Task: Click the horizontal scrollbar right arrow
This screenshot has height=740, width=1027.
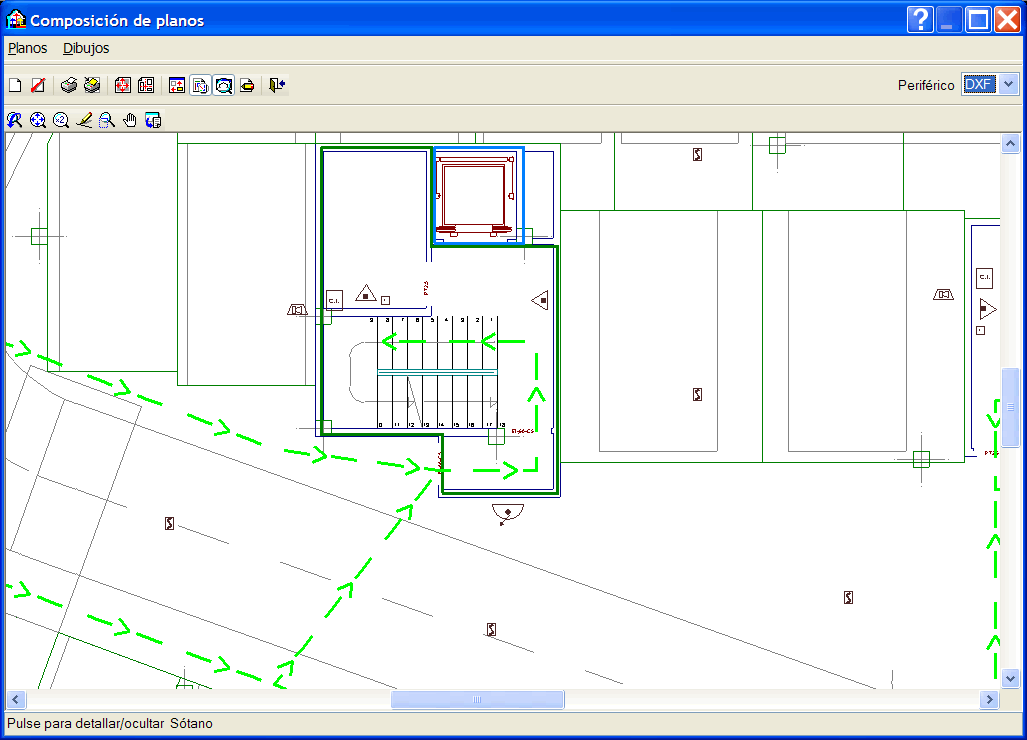Action: [x=989, y=699]
